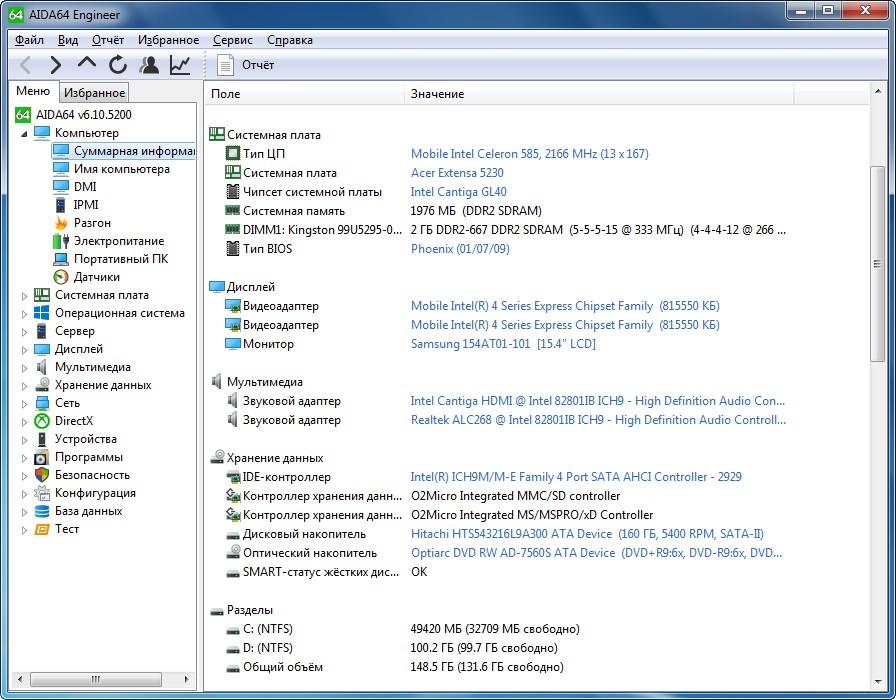Viewport: 896px width, 700px height.
Task: Click the Сеть network icon in tree
Action: click(x=42, y=403)
